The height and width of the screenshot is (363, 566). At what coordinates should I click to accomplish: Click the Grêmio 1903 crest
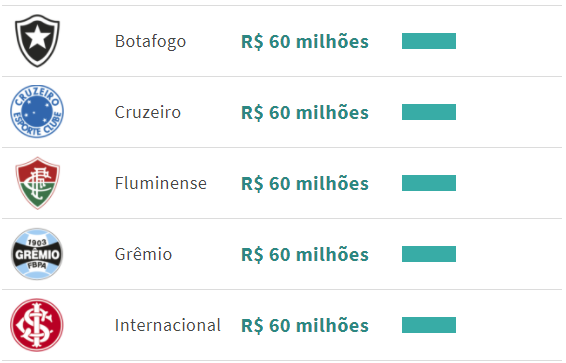click(37, 254)
